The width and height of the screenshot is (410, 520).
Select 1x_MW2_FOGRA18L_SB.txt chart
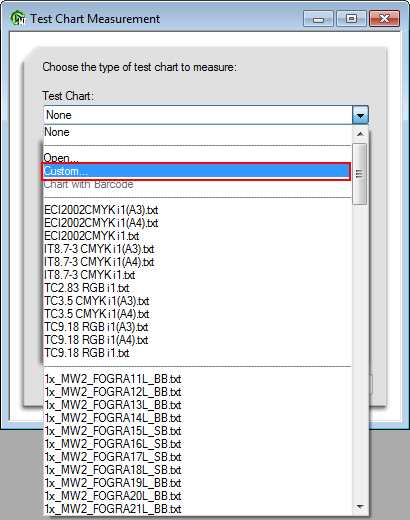pyautogui.click(x=197, y=470)
